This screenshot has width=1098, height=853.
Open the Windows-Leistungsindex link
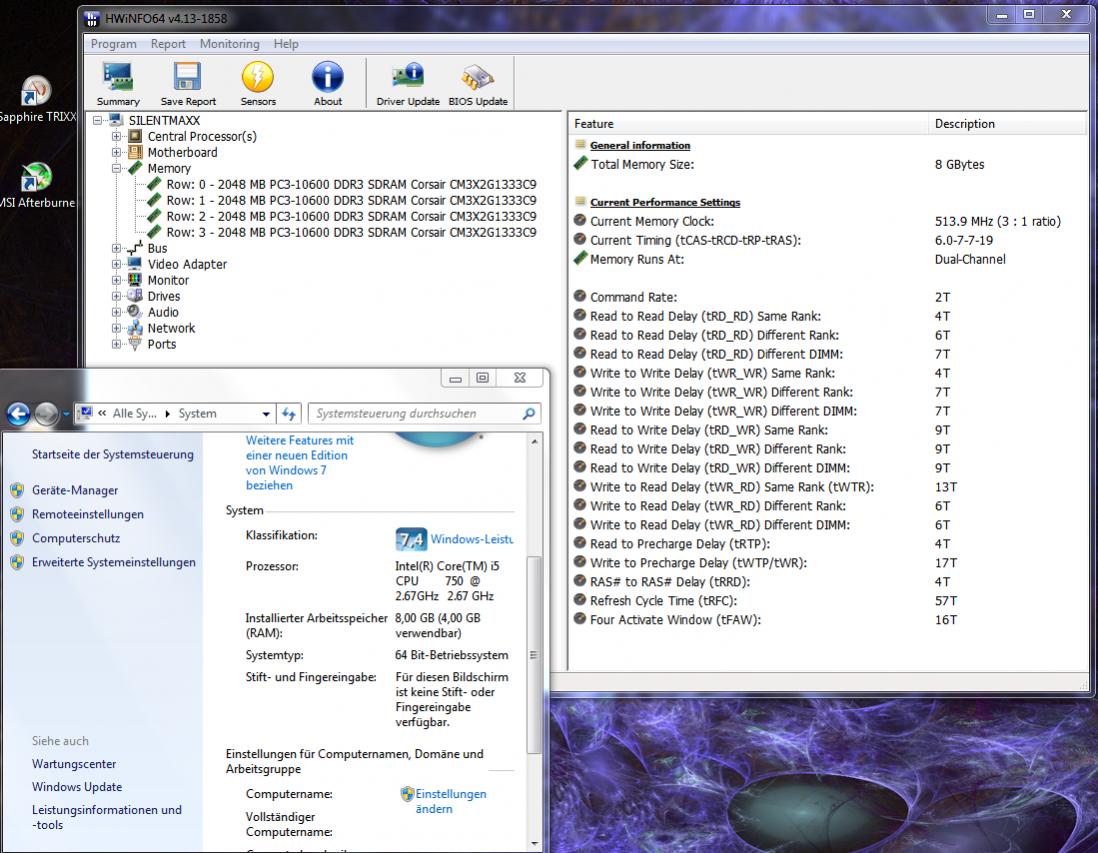(x=471, y=539)
